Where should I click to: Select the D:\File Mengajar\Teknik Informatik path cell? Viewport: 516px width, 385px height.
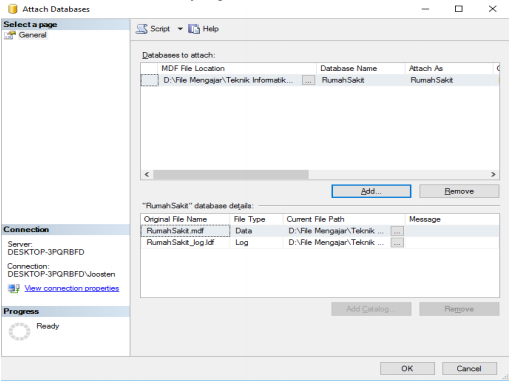point(230,80)
